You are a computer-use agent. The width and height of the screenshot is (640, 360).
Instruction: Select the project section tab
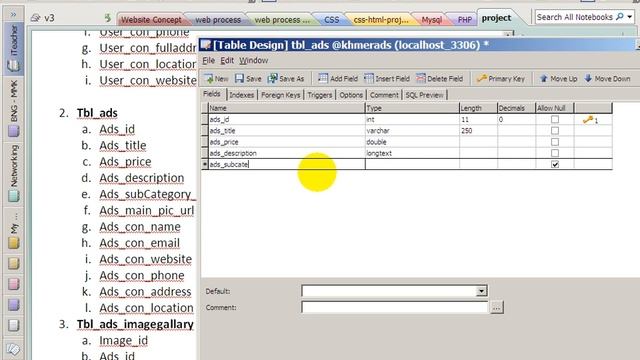click(496, 18)
